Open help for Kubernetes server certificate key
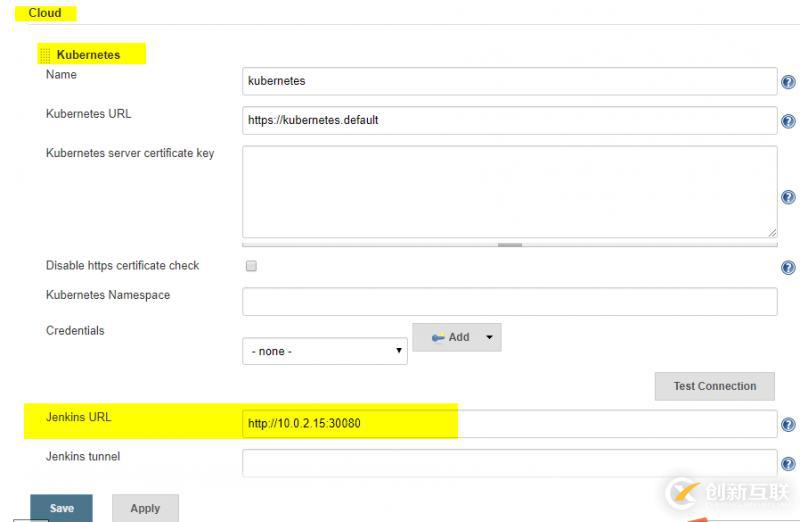The image size is (800, 522). tap(788, 197)
